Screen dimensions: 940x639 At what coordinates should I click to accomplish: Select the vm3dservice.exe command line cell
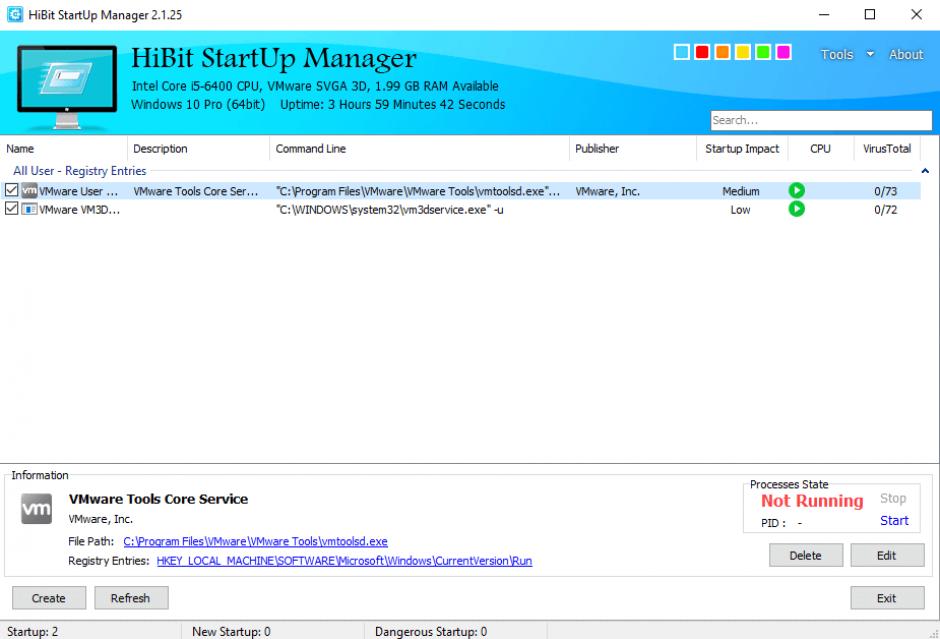(390, 210)
